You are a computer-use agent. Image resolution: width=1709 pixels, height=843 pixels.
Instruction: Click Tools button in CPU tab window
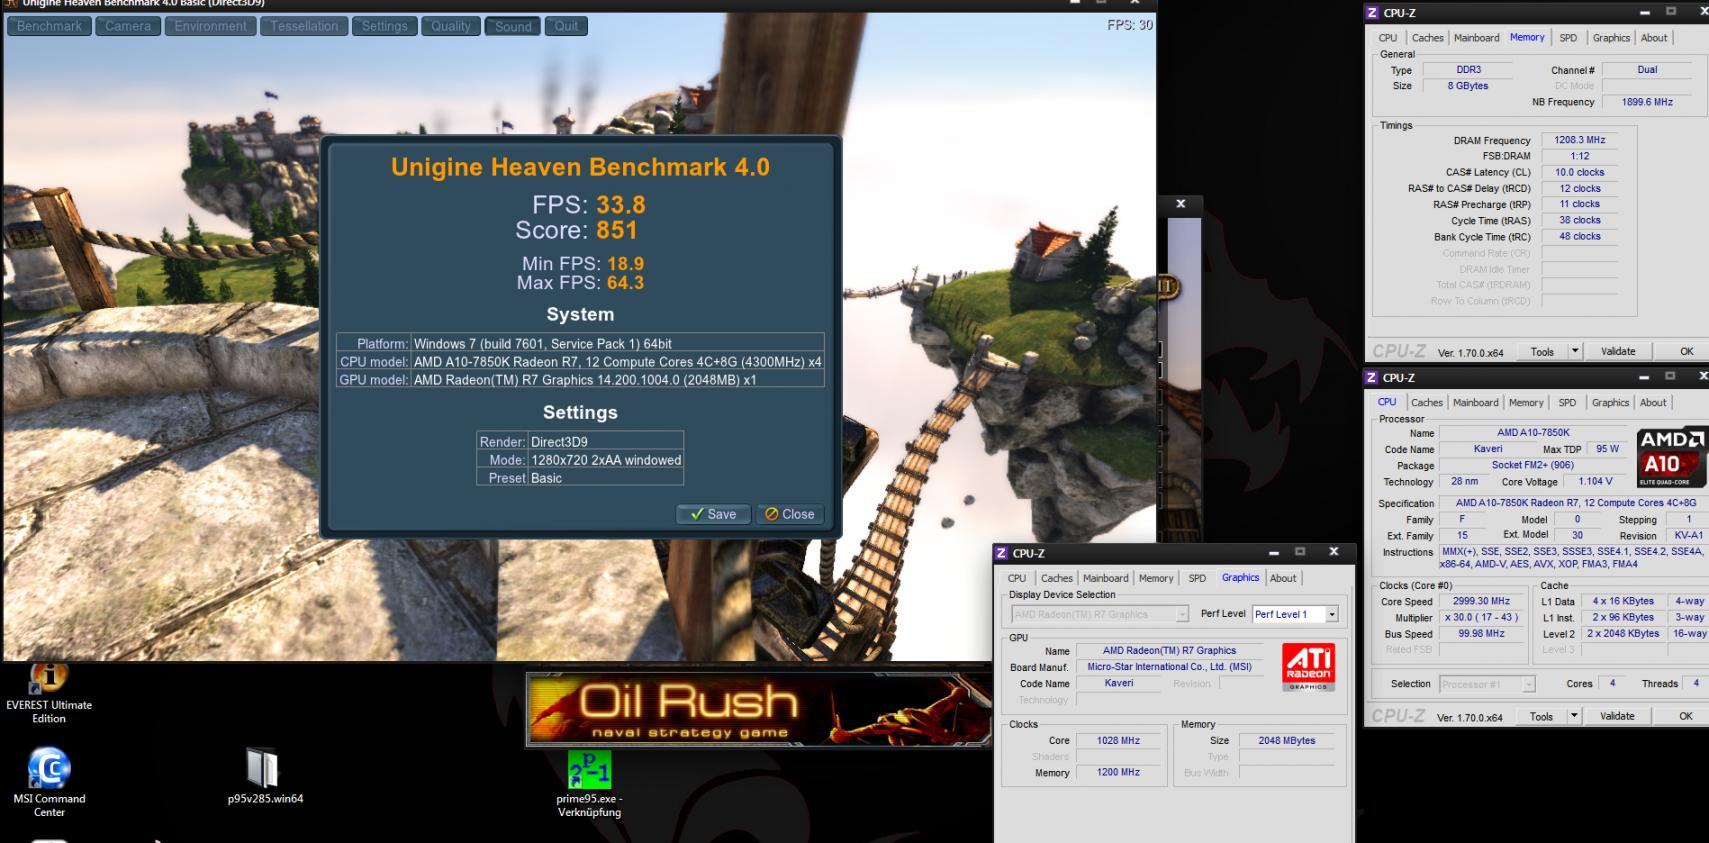[x=1541, y=716]
